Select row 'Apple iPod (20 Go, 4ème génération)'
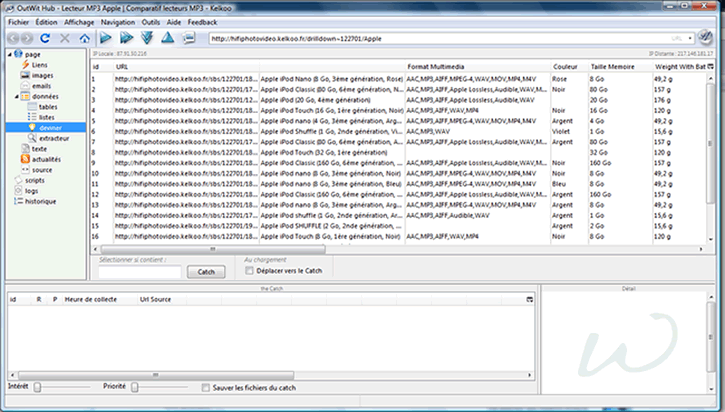This screenshot has width=725, height=412. [400, 100]
